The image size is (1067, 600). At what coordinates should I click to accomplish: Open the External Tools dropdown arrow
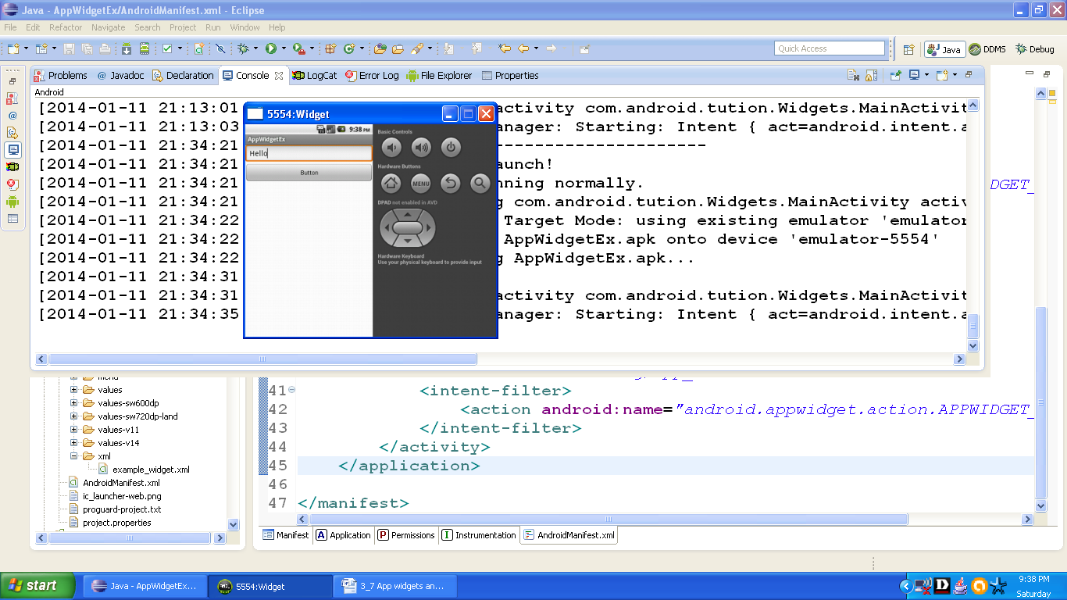pyautogui.click(x=312, y=49)
